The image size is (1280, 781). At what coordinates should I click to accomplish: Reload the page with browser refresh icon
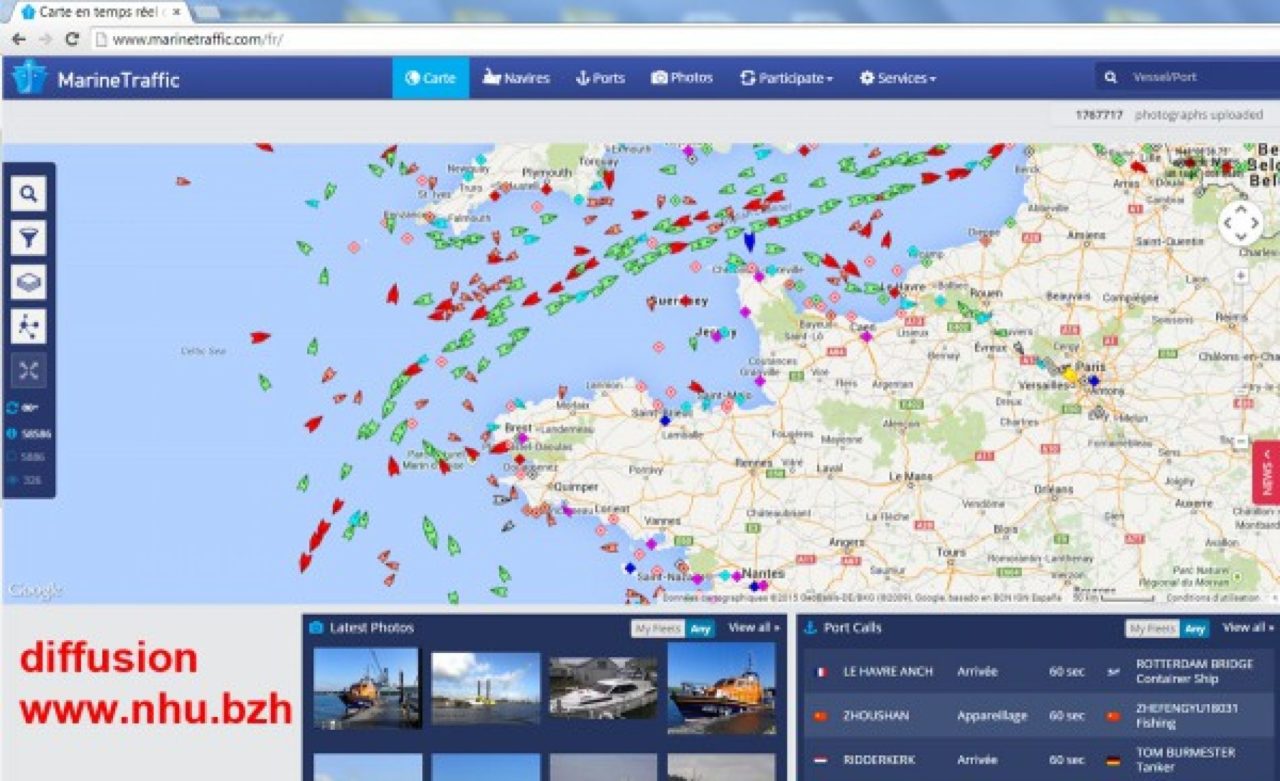click(72, 39)
